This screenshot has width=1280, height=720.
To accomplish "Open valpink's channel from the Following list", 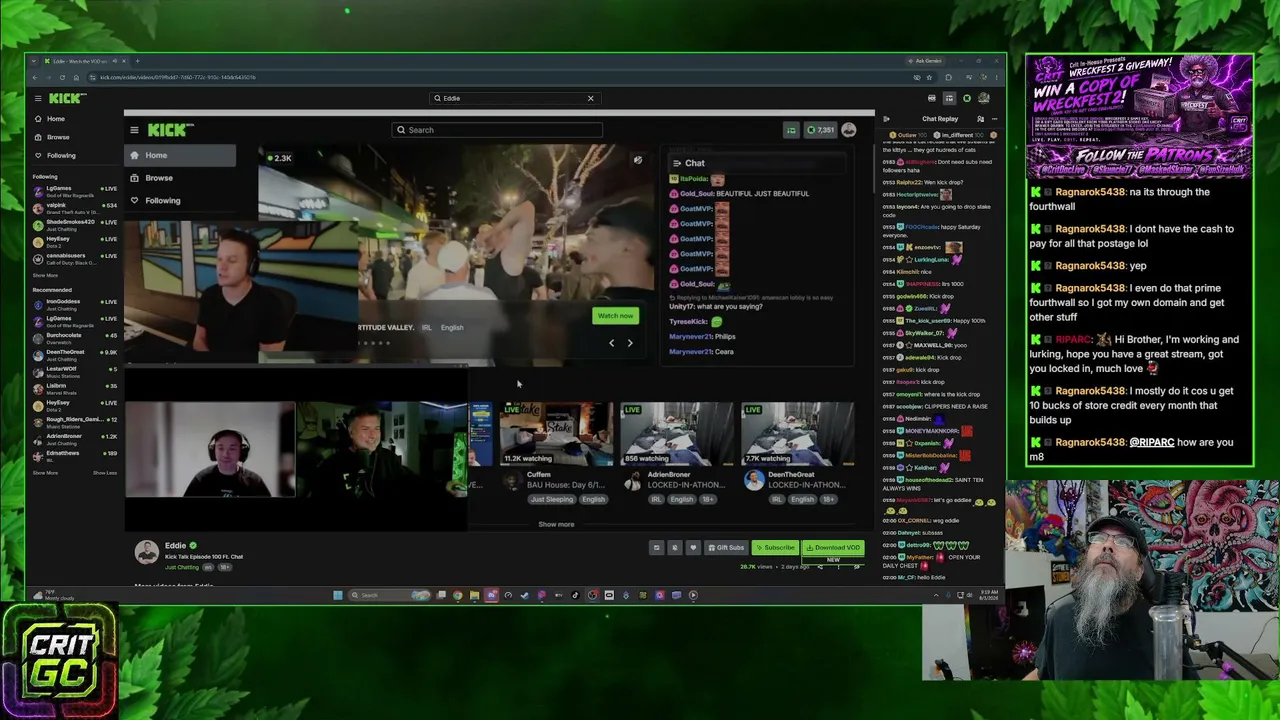I will pyautogui.click(x=75, y=207).
